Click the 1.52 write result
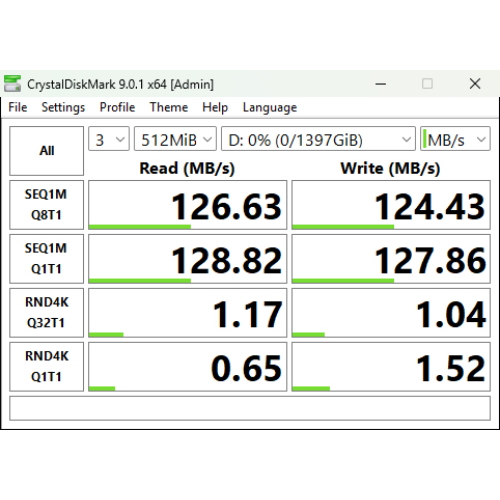The height and width of the screenshot is (500, 500). [x=391, y=367]
